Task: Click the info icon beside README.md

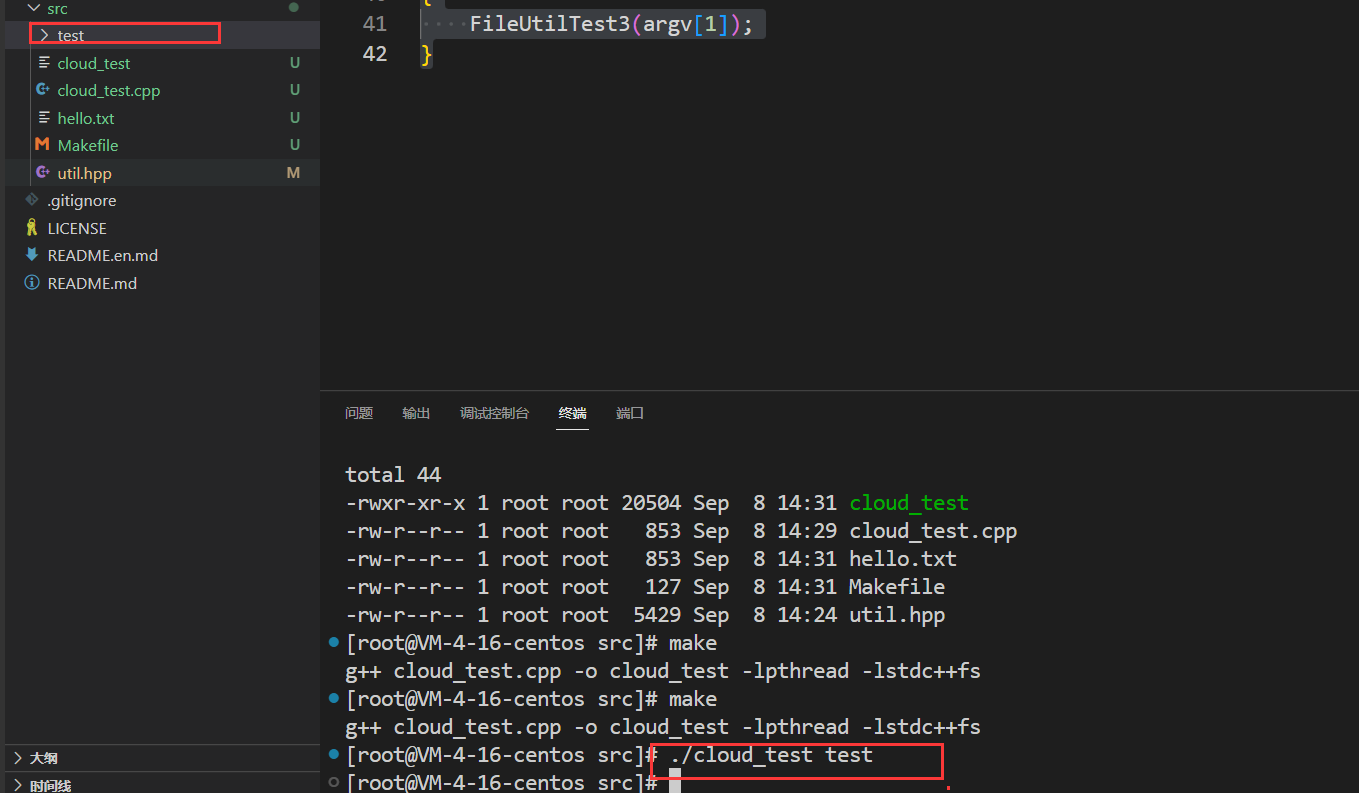Action: [32, 283]
